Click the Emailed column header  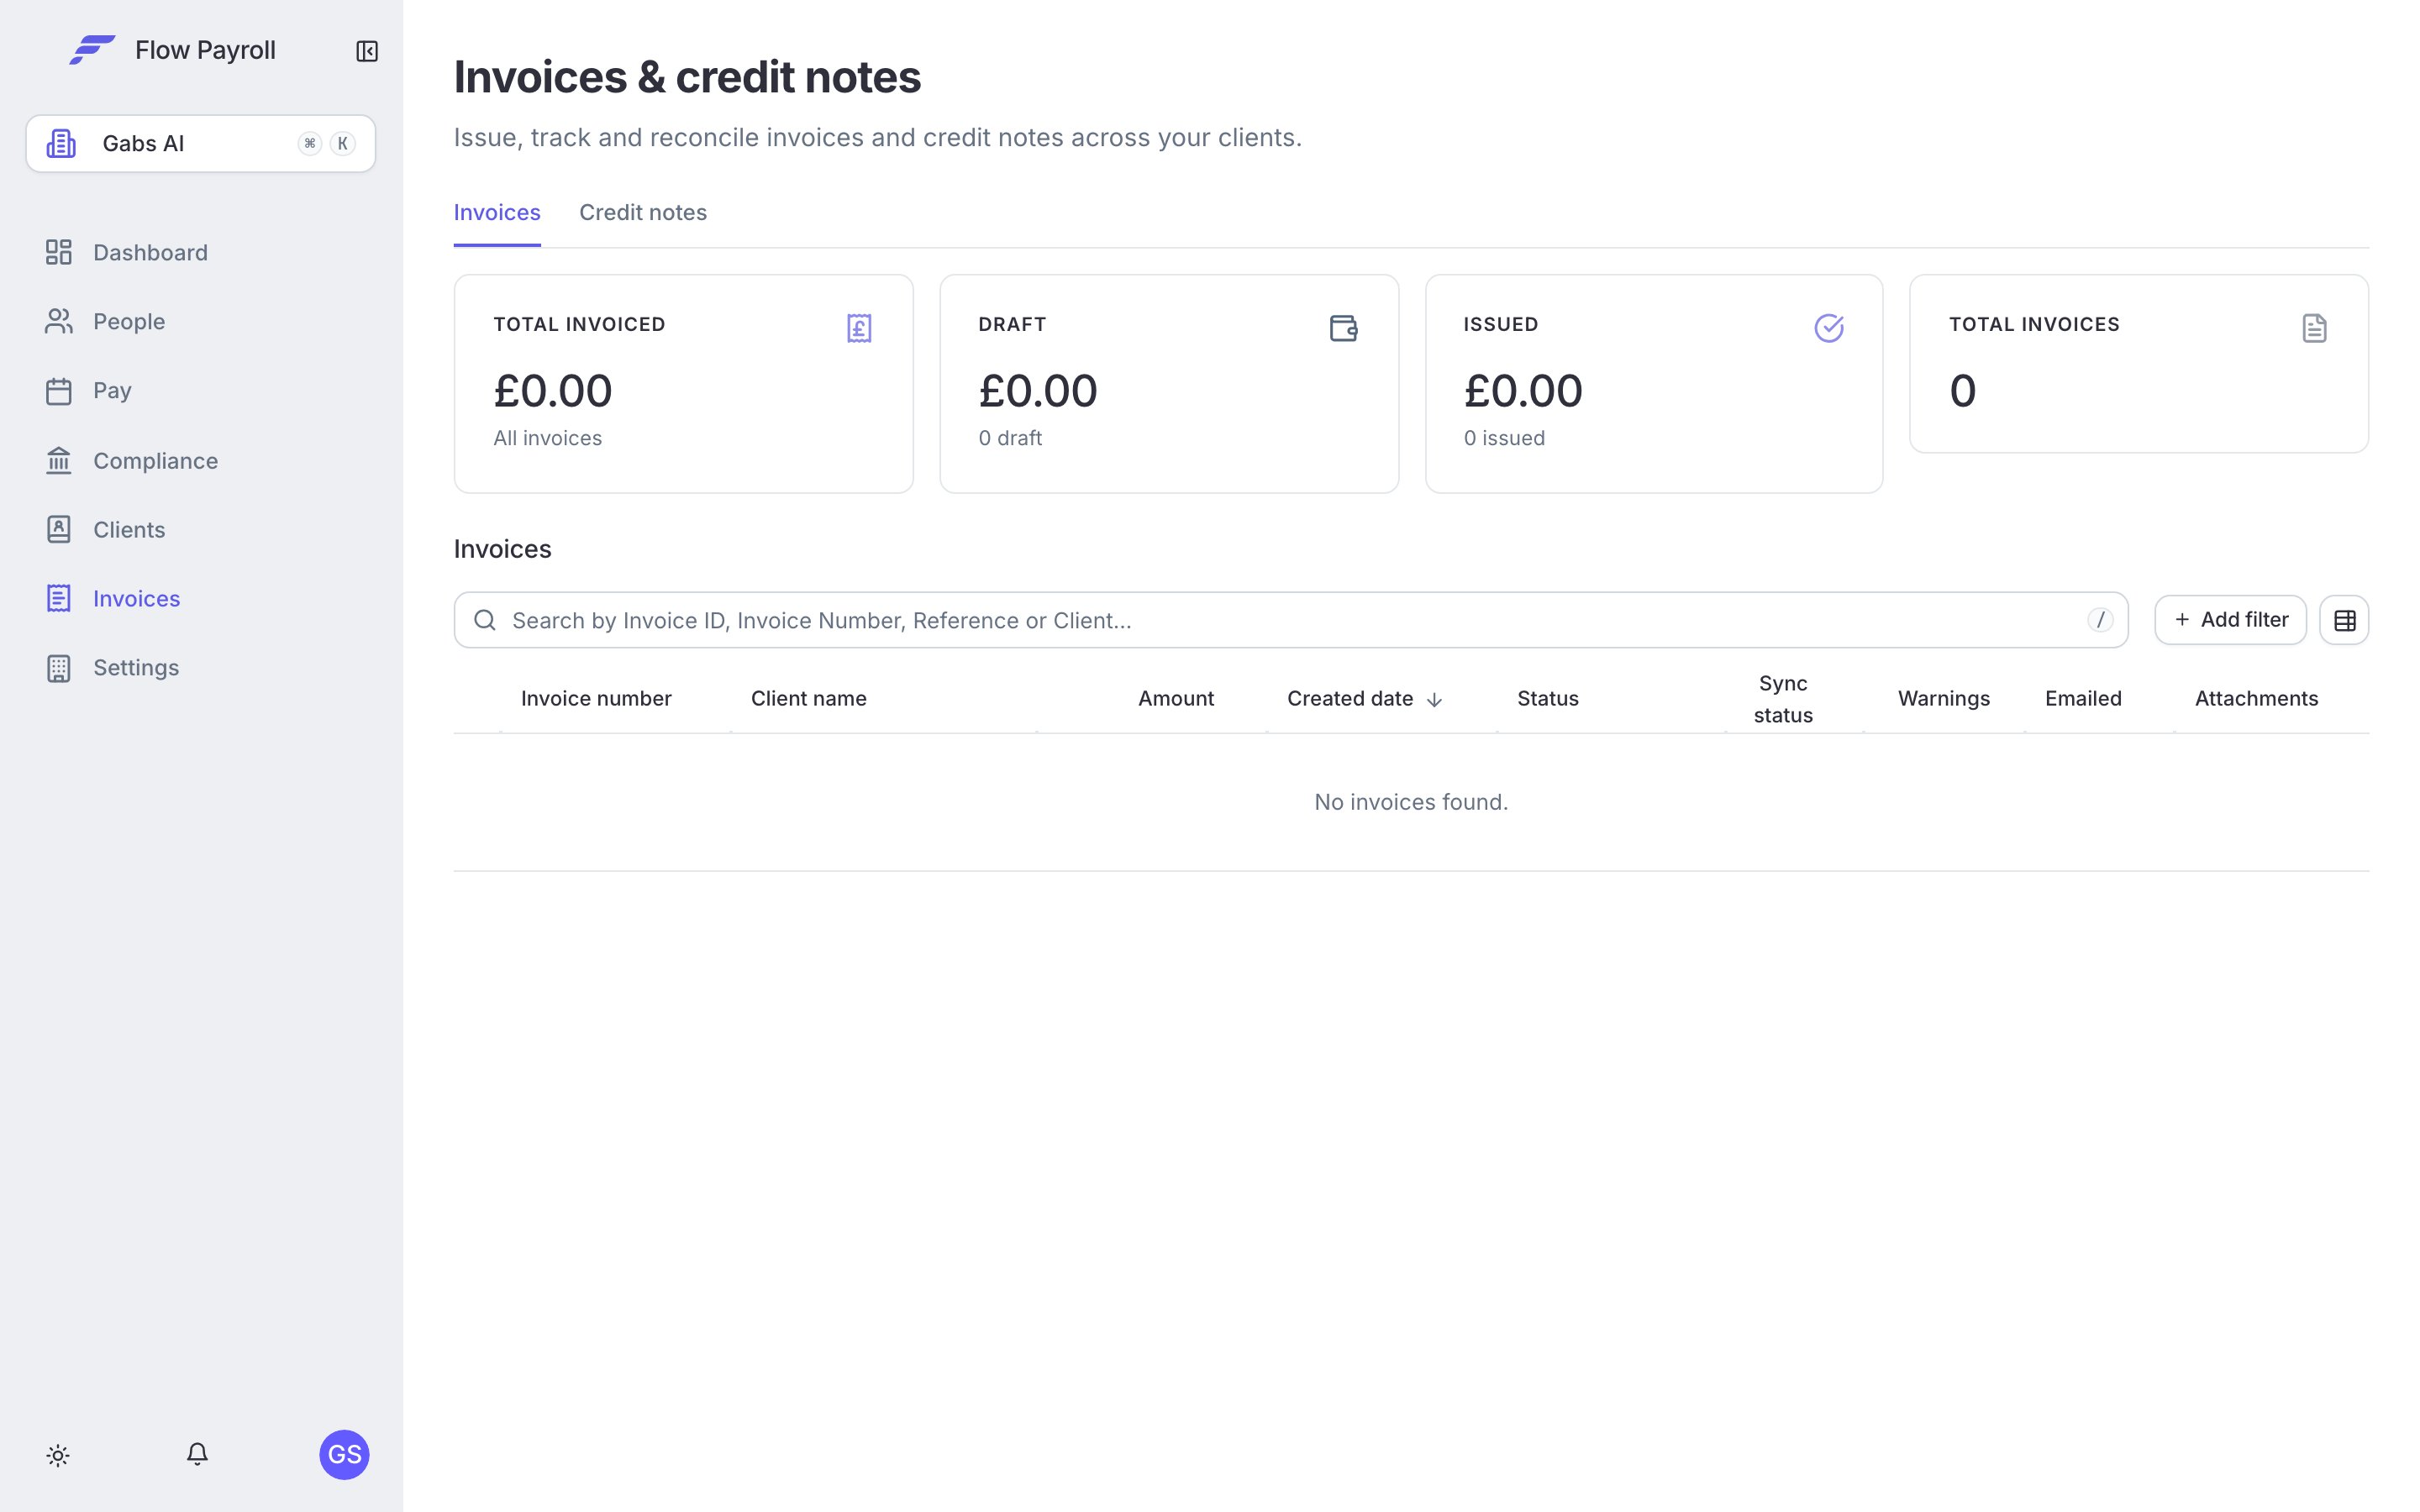point(2083,698)
